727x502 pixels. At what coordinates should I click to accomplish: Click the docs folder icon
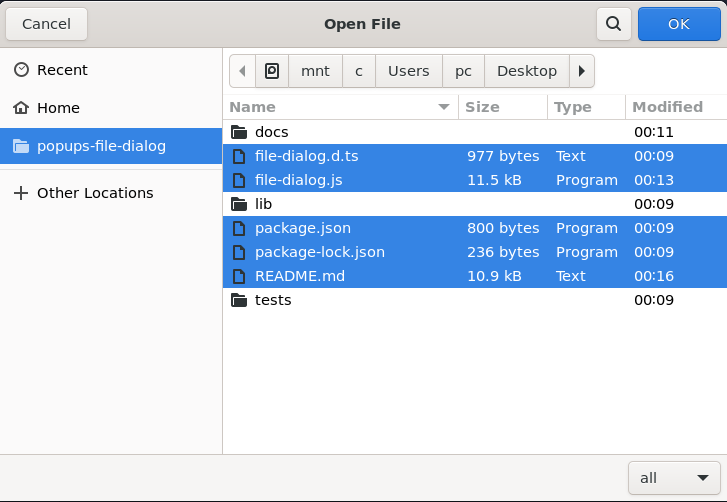[x=239, y=132]
